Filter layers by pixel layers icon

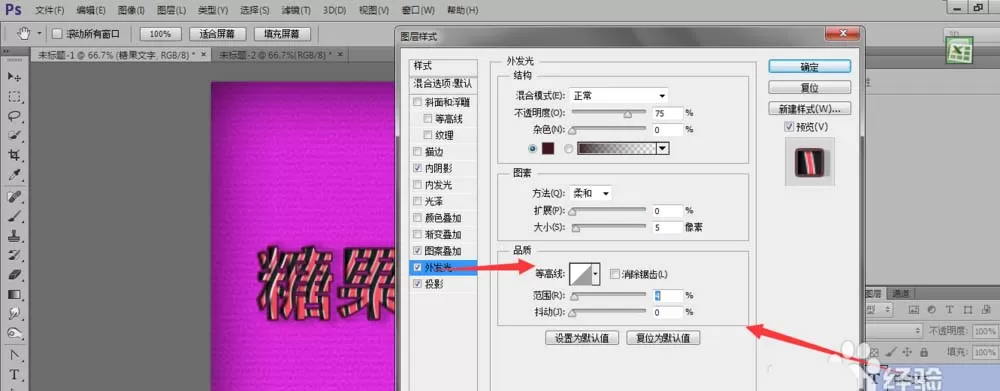coord(913,309)
